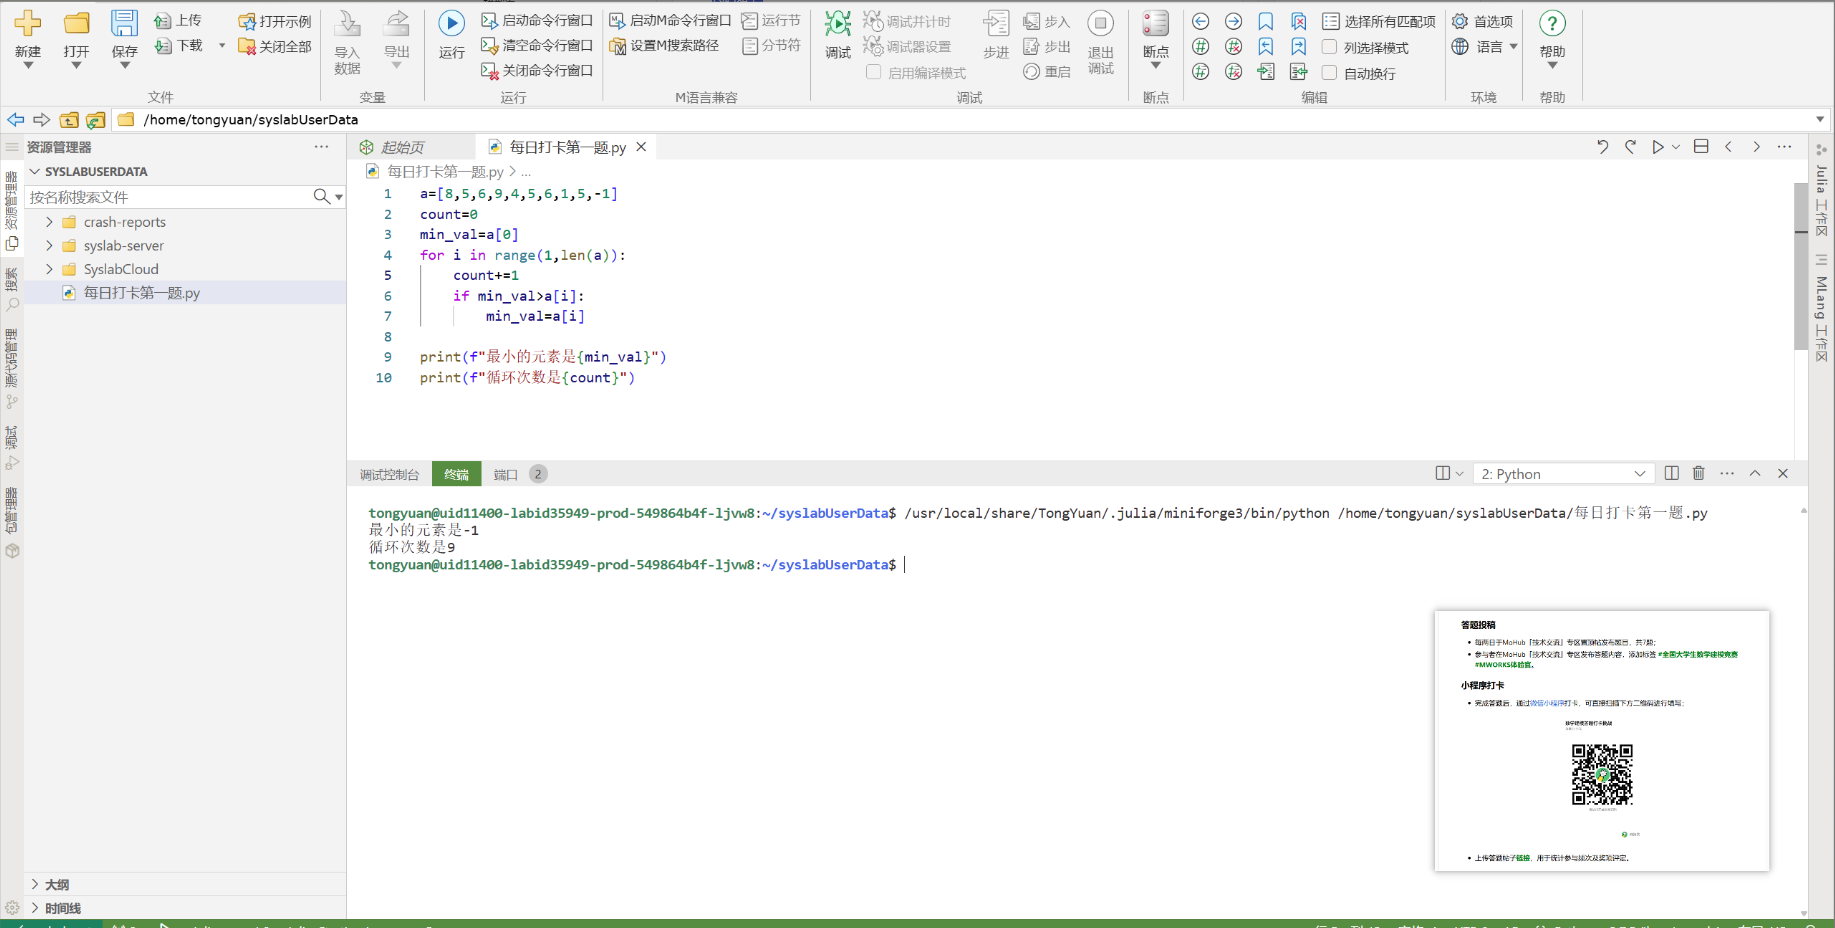Screen dimensions: 1835x928
Task: Click the 按名称搜索文件 search field
Action: click(168, 197)
